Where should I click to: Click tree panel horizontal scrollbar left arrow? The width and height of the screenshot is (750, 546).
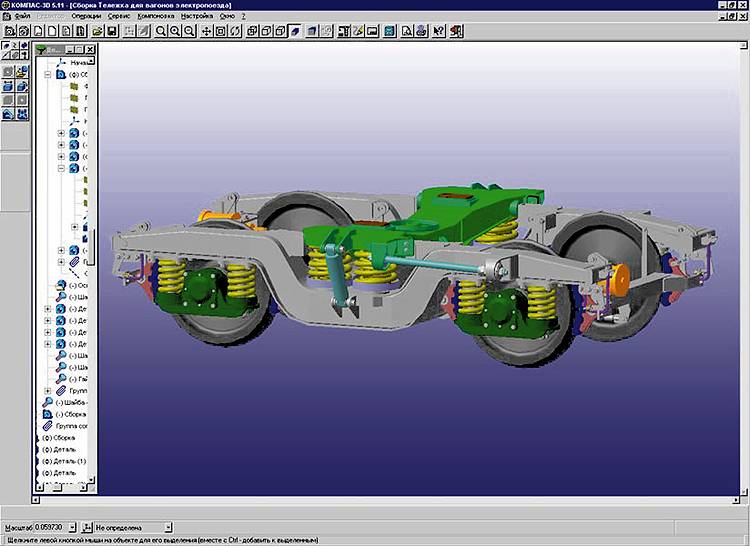click(40, 488)
